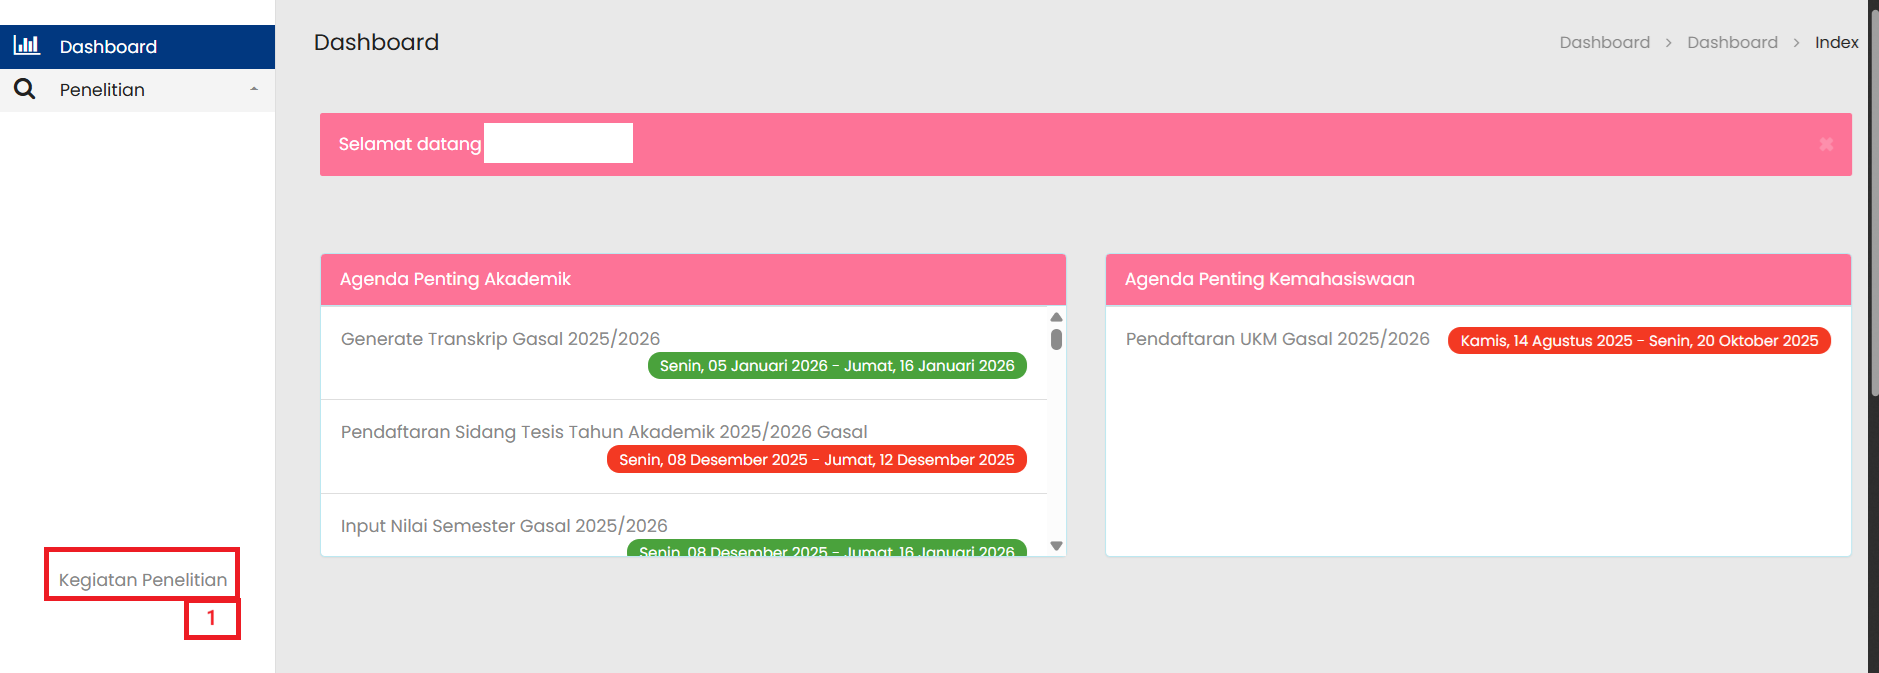
Task: Click the Penelitian magnifier icon
Action: point(25,90)
